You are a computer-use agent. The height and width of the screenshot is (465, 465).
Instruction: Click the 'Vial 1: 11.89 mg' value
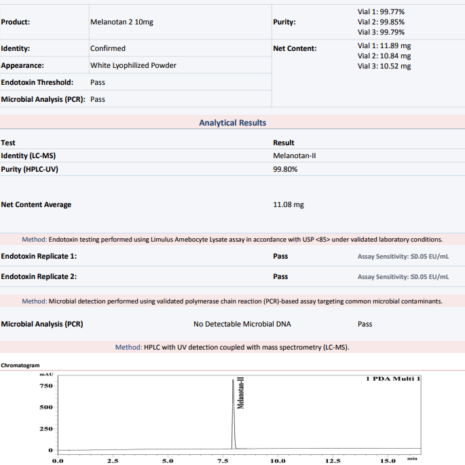tap(384, 46)
